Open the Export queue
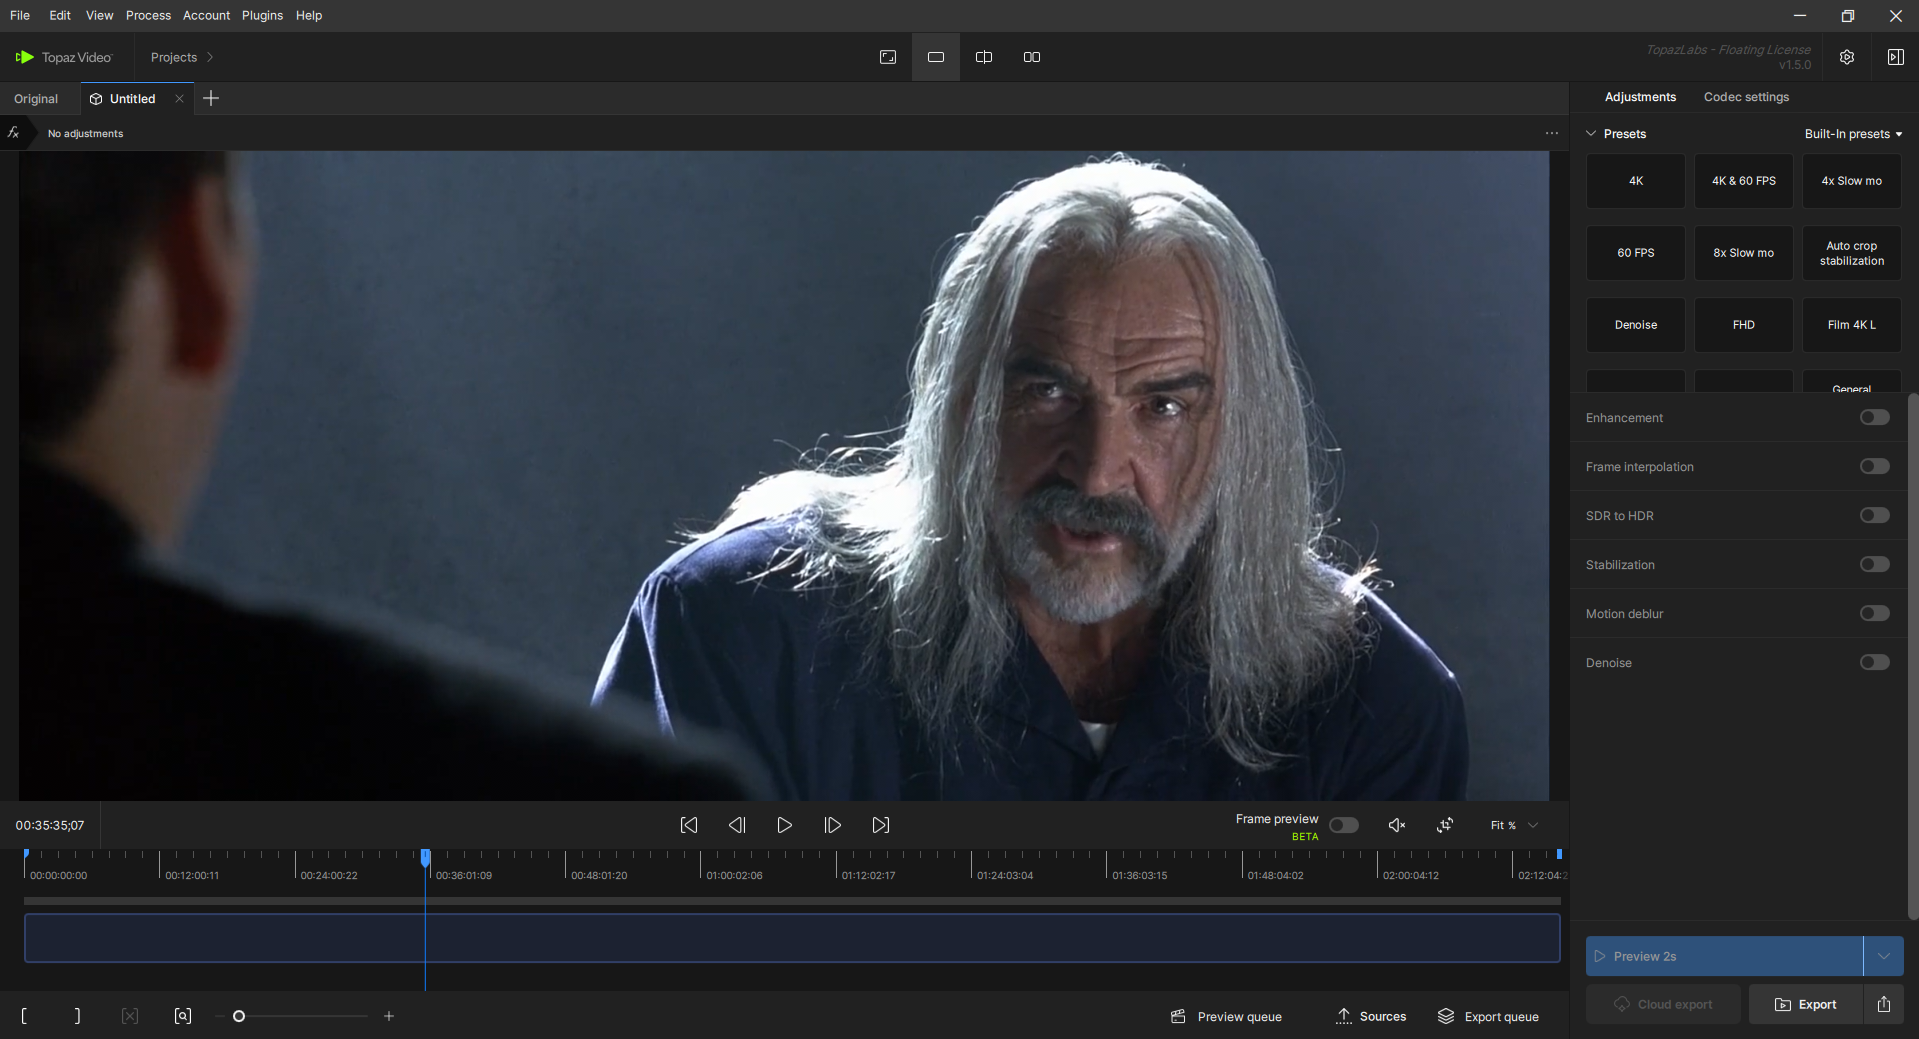The height and width of the screenshot is (1039, 1919). click(1488, 1016)
